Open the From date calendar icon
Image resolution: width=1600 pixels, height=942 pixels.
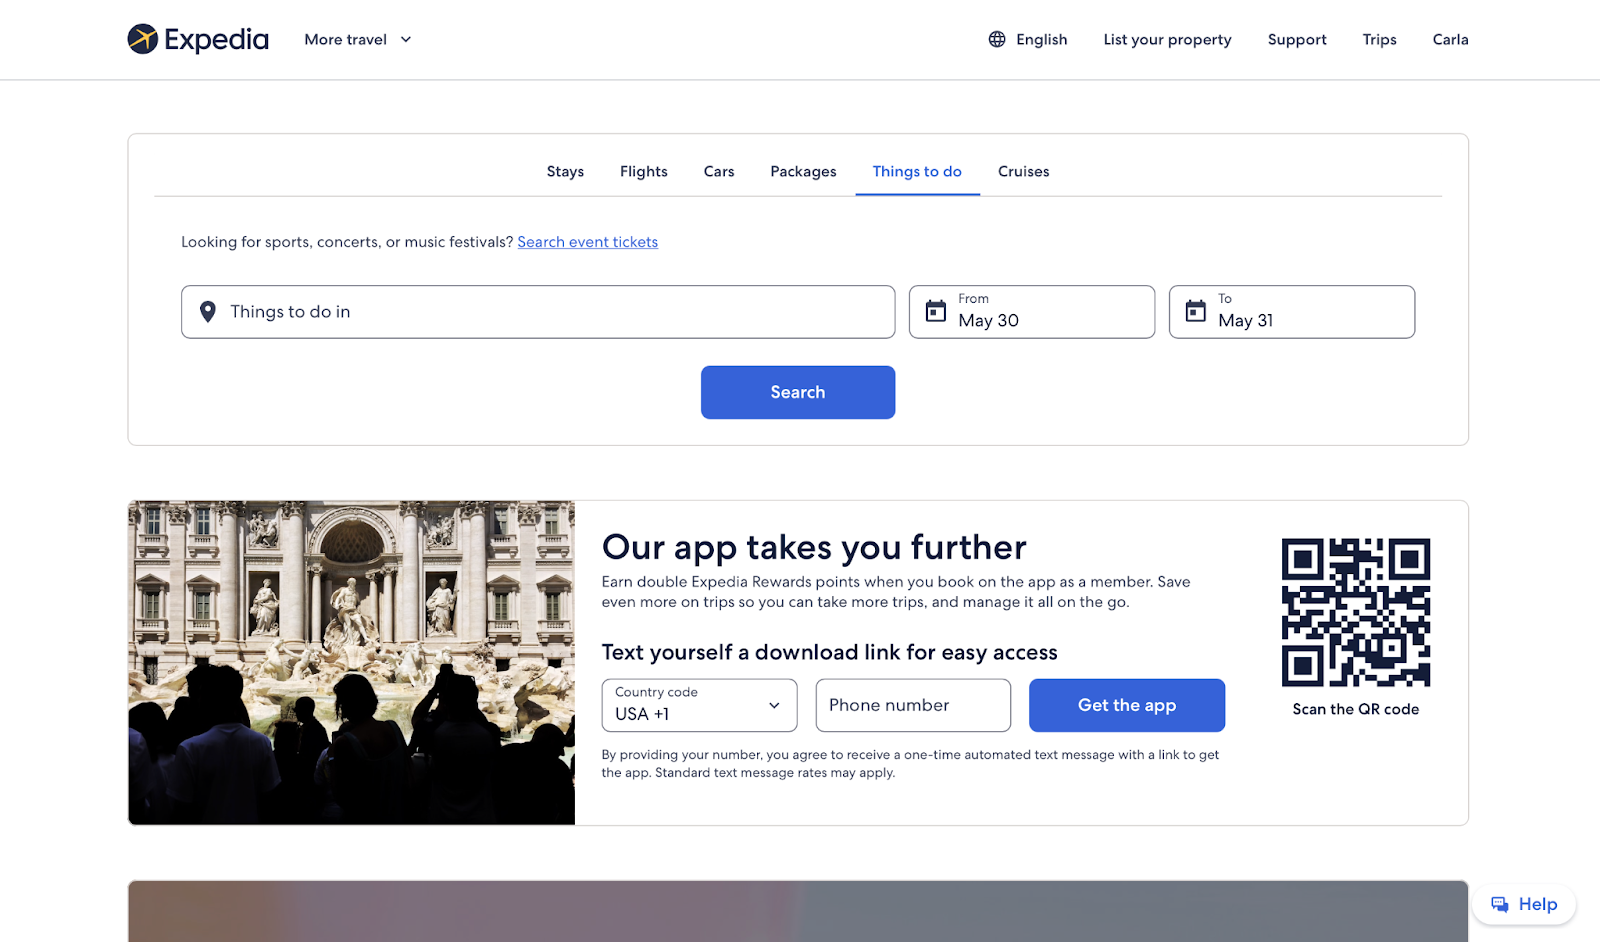click(x=936, y=311)
